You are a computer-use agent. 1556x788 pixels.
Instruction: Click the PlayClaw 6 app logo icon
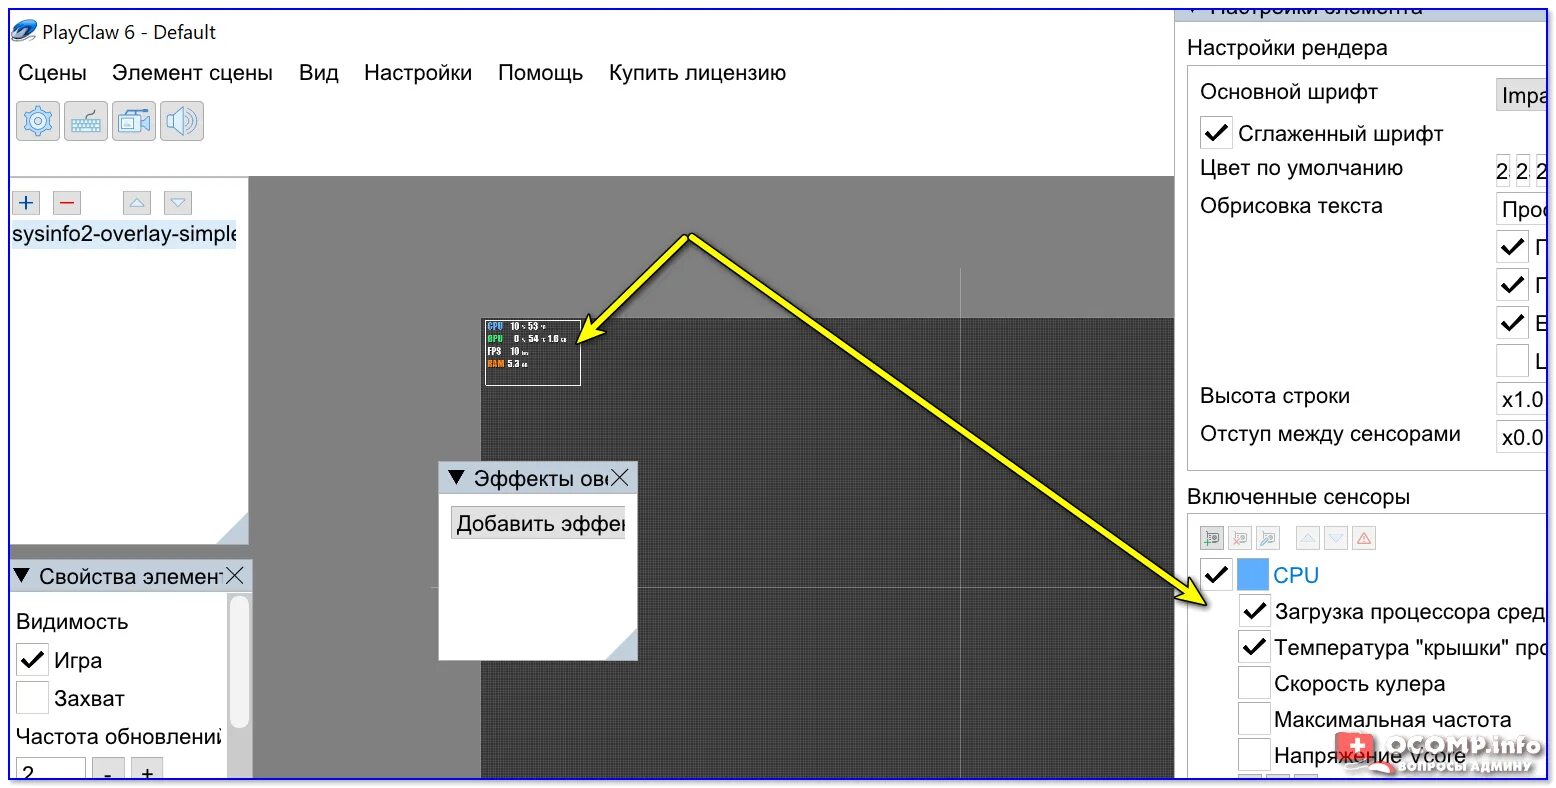tap(24, 32)
